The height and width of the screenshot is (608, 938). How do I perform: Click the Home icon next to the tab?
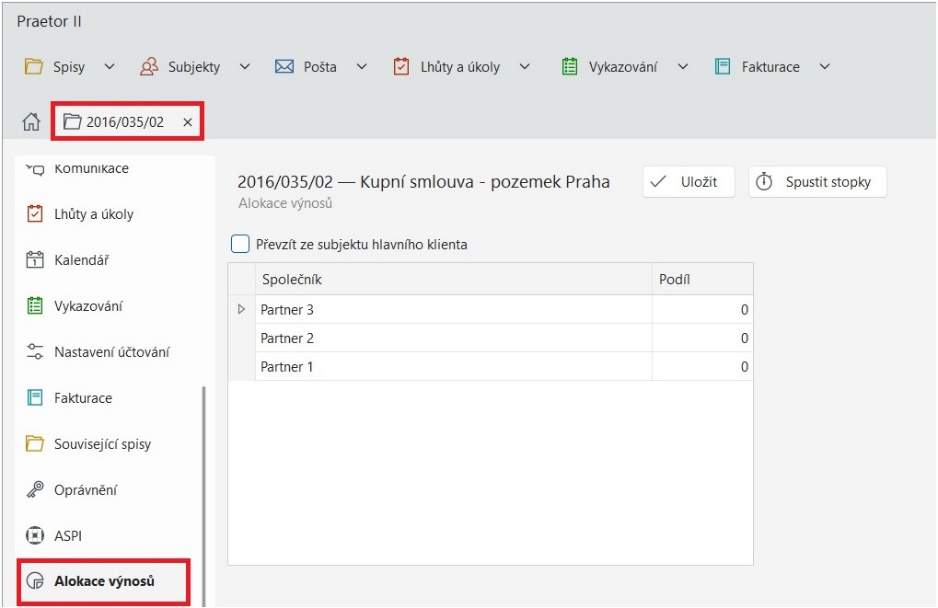click(x=31, y=122)
